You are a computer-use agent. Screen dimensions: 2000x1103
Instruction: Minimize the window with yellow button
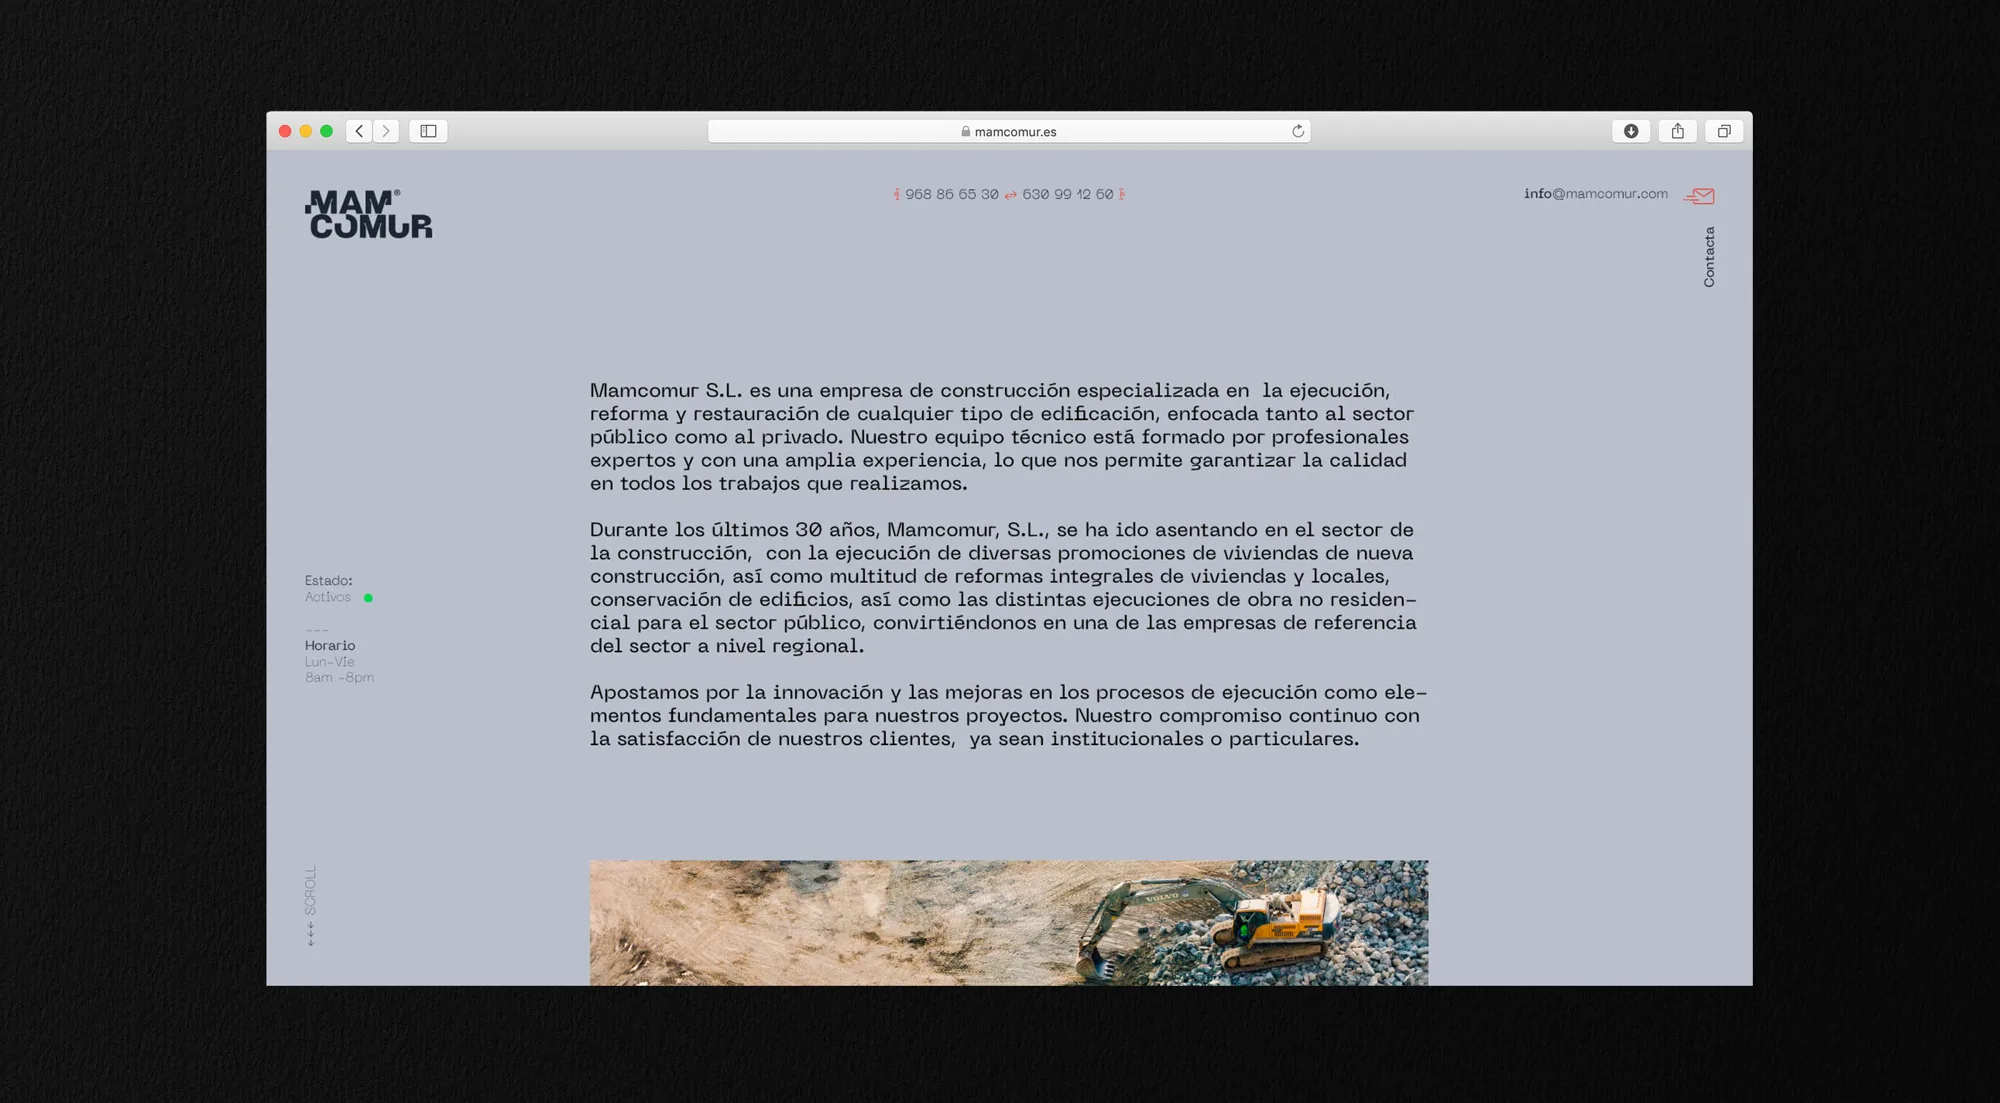click(306, 131)
